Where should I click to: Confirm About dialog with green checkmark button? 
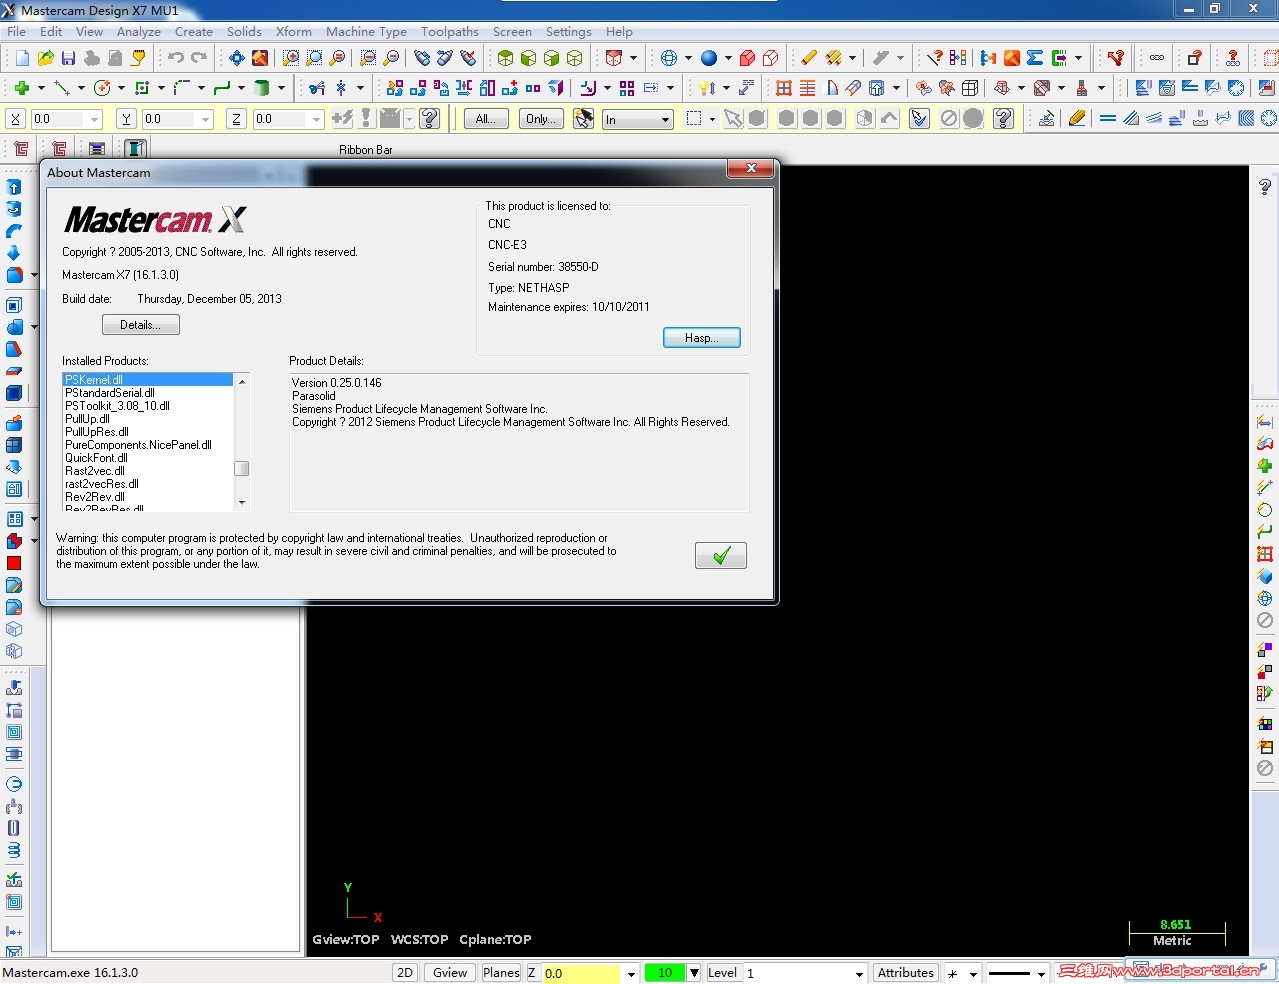[721, 555]
